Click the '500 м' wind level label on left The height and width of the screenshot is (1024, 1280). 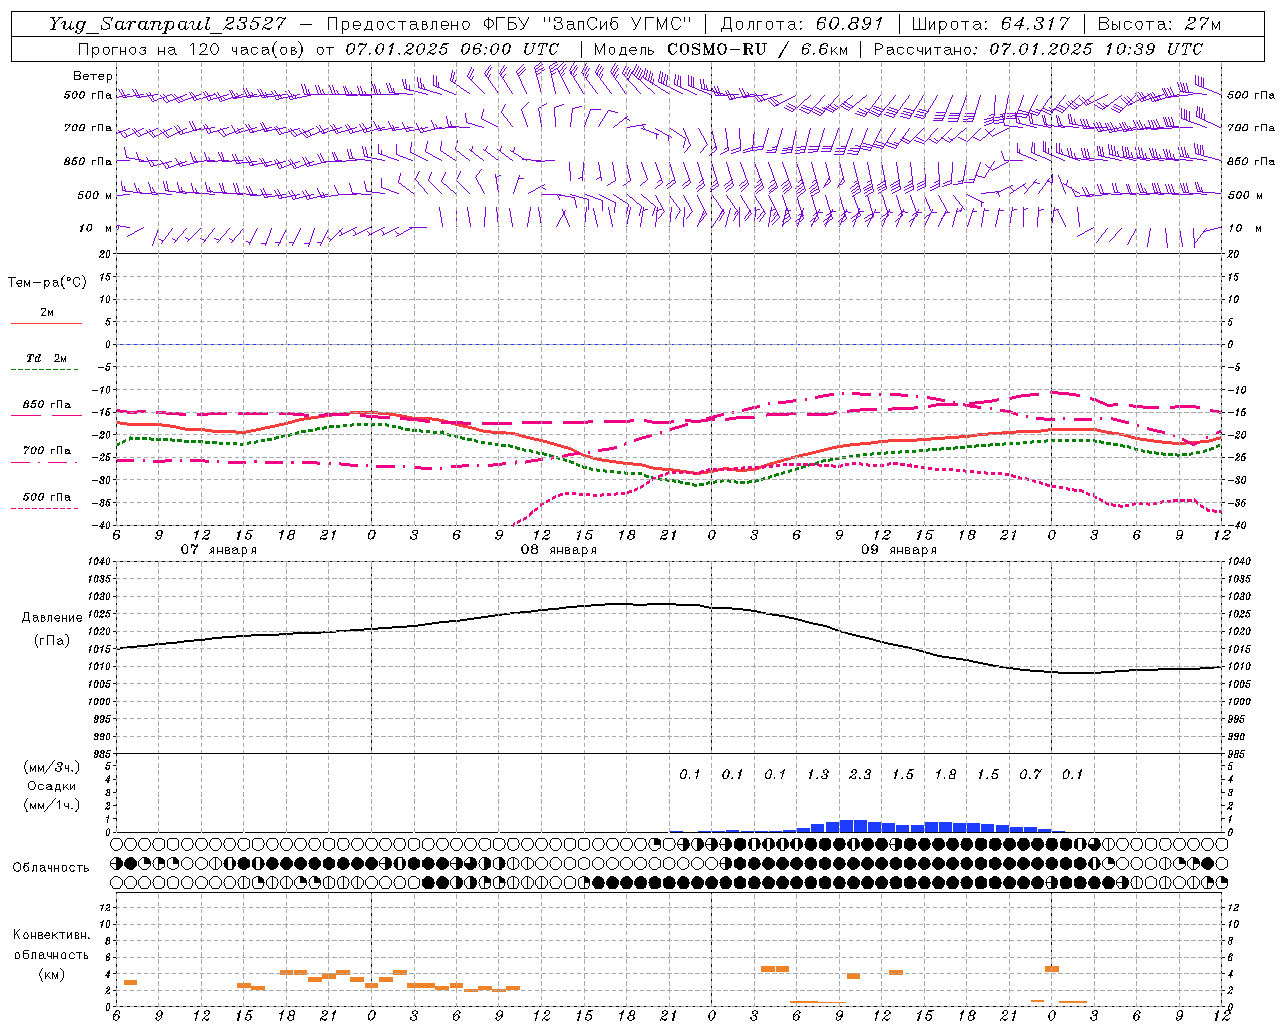[x=96, y=195]
